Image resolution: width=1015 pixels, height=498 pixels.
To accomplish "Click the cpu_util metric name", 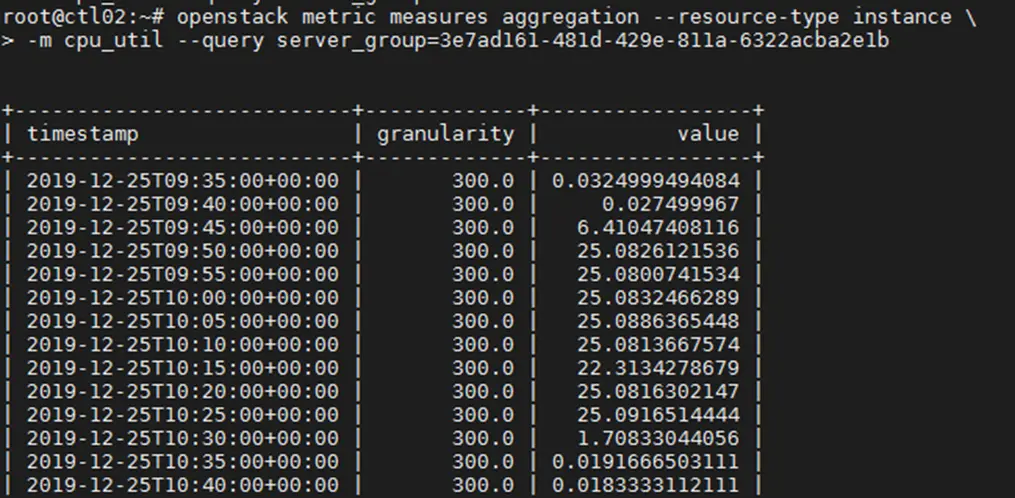I will pos(114,41).
